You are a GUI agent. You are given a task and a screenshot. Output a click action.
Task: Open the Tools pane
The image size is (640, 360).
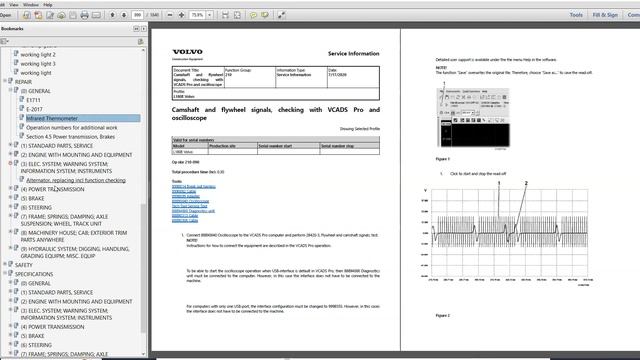tap(576, 15)
